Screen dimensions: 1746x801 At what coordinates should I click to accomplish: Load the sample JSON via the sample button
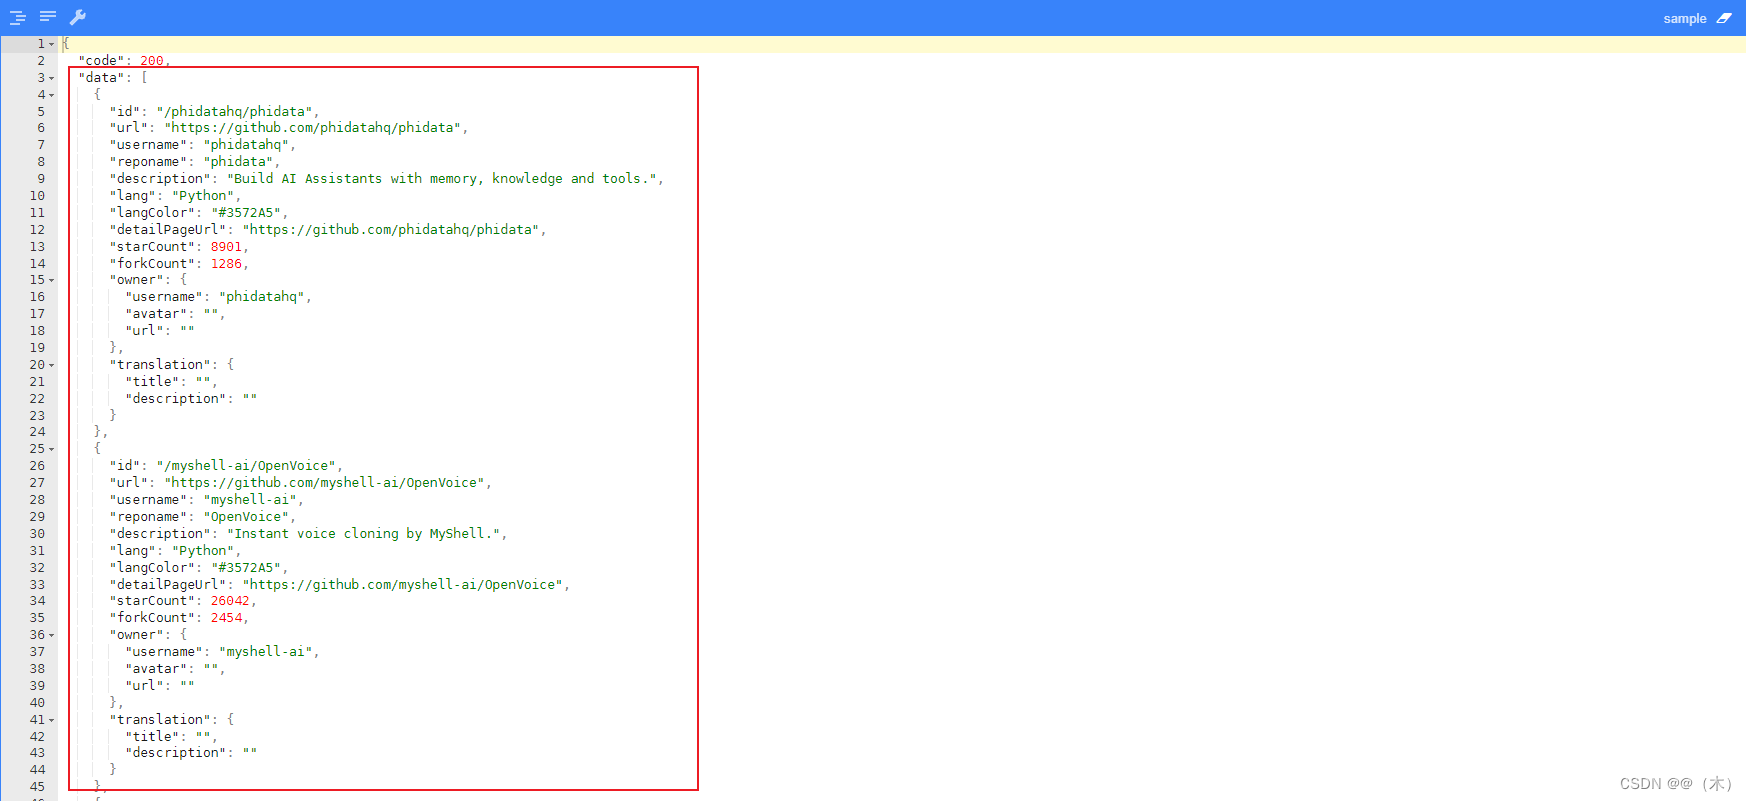click(1685, 18)
